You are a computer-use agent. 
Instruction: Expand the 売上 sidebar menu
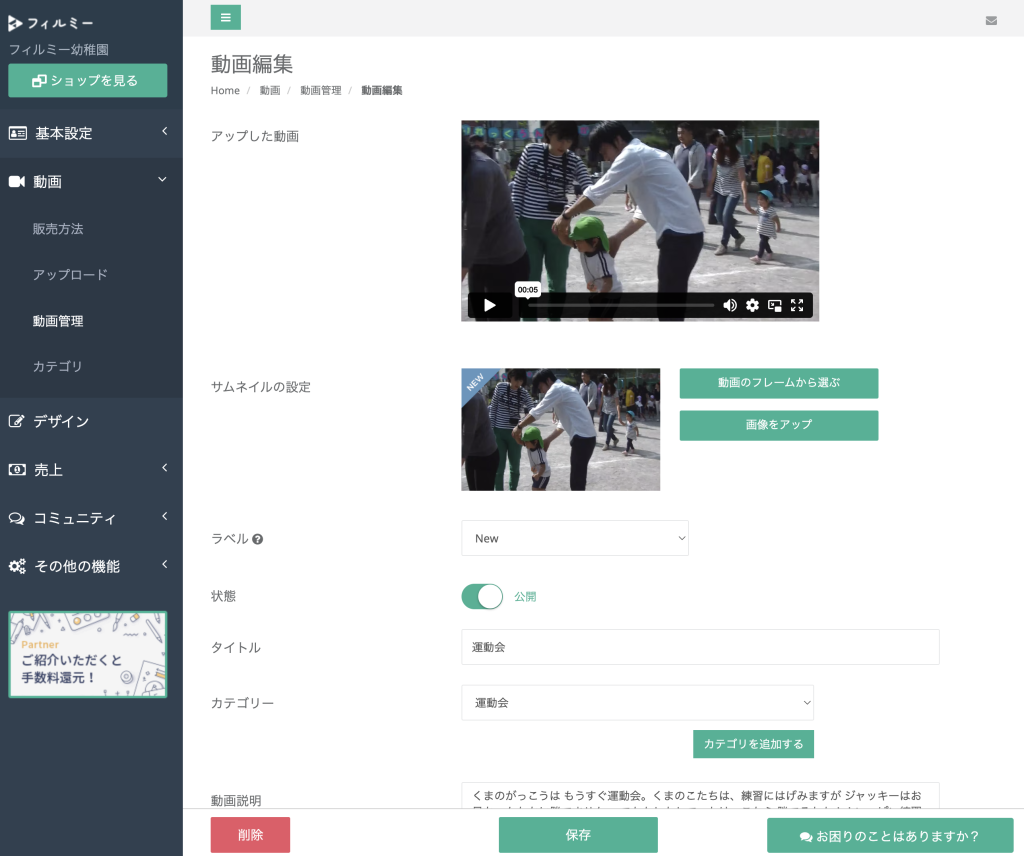point(91,469)
